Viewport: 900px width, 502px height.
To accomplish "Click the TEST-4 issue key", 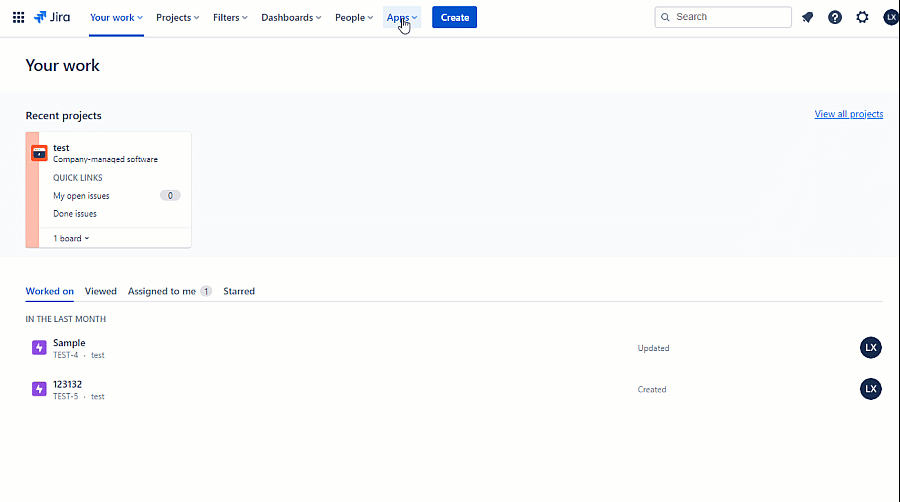I will 65,355.
